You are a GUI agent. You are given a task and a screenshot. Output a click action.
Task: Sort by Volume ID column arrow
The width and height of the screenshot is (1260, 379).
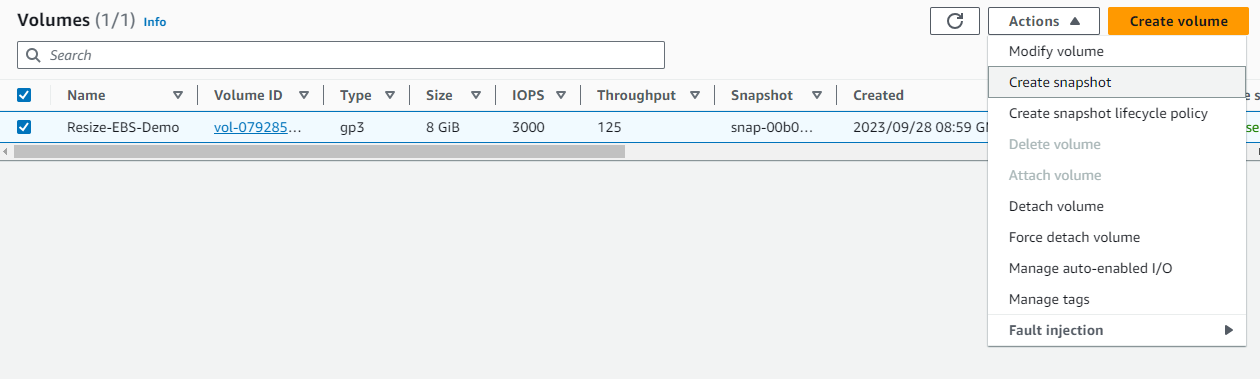point(303,95)
